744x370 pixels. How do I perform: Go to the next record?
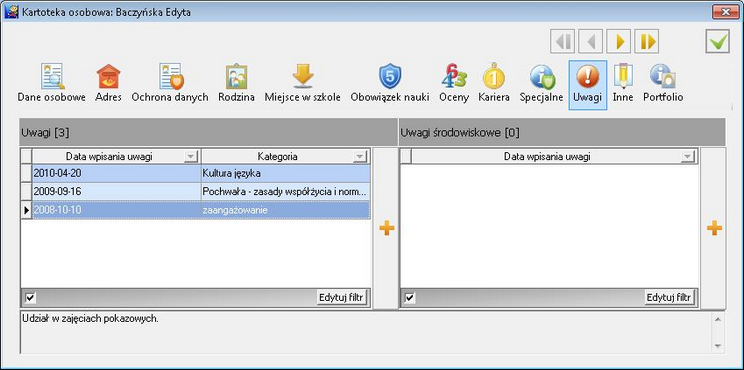coord(619,42)
